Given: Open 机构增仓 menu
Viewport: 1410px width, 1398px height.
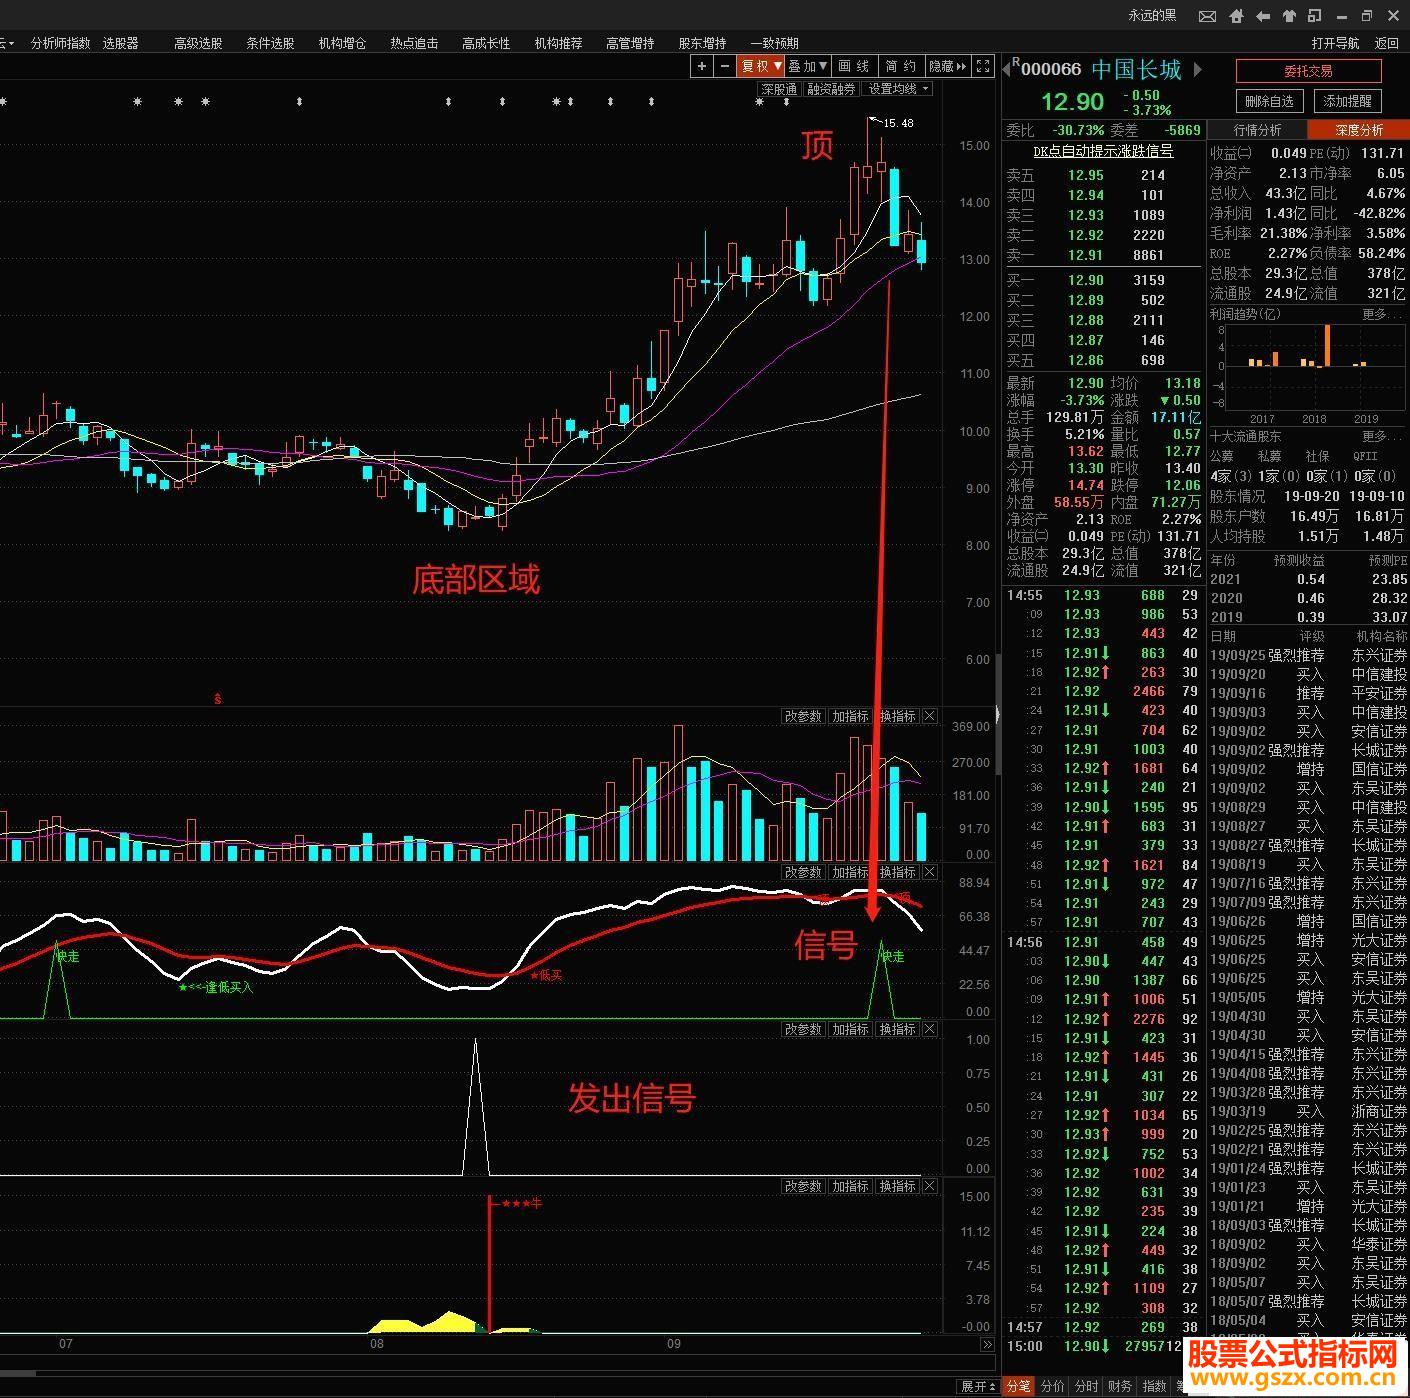Looking at the screenshot, I should click(x=342, y=43).
